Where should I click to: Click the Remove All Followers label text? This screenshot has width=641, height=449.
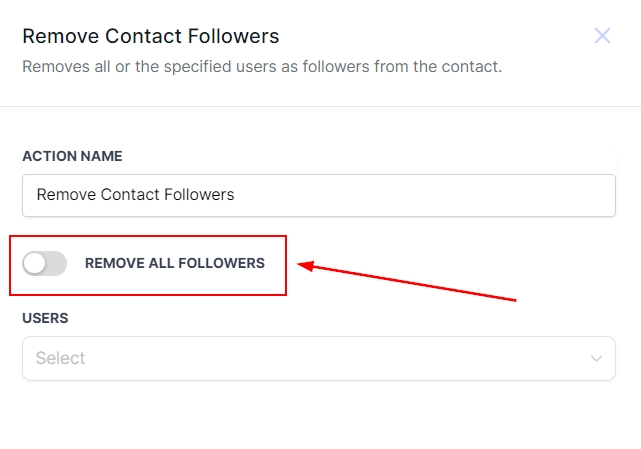click(175, 264)
